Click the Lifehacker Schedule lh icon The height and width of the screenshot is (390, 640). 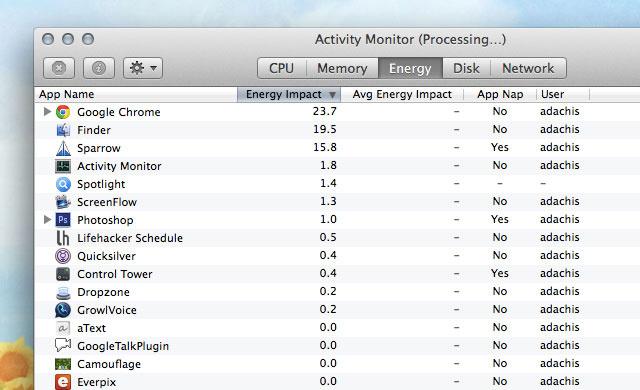(x=63, y=238)
